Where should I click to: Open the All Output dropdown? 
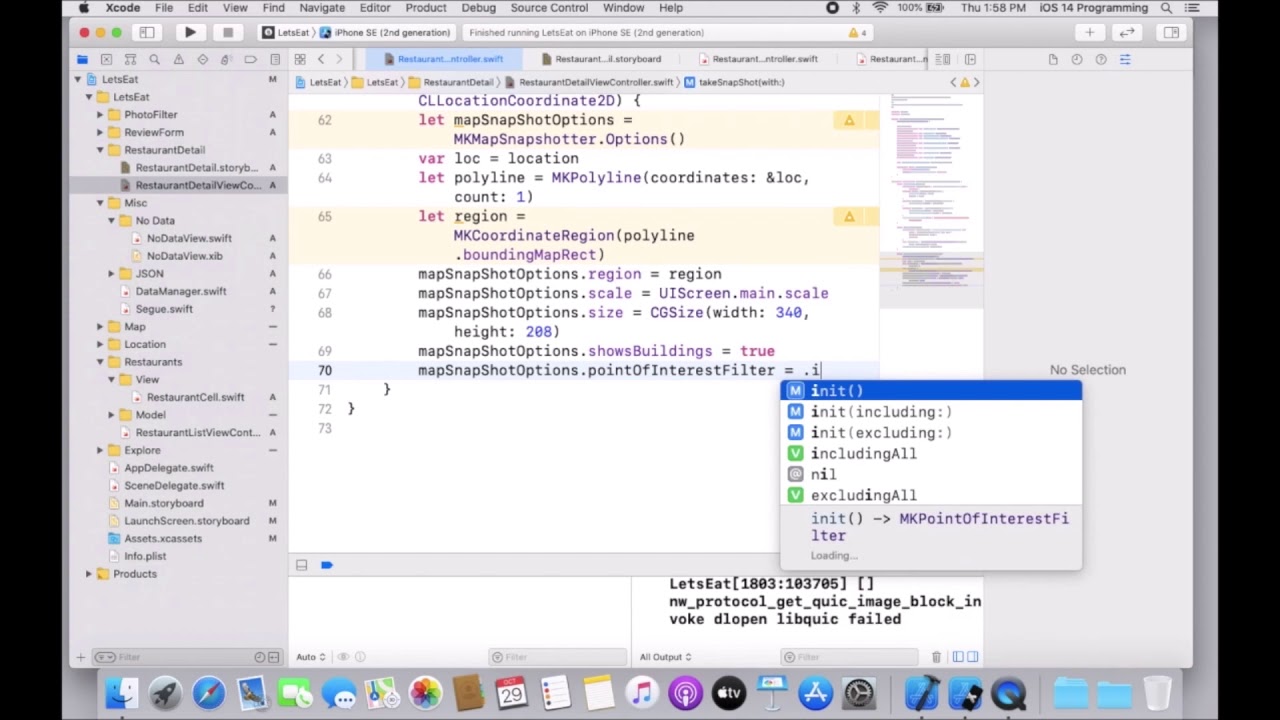(665, 657)
